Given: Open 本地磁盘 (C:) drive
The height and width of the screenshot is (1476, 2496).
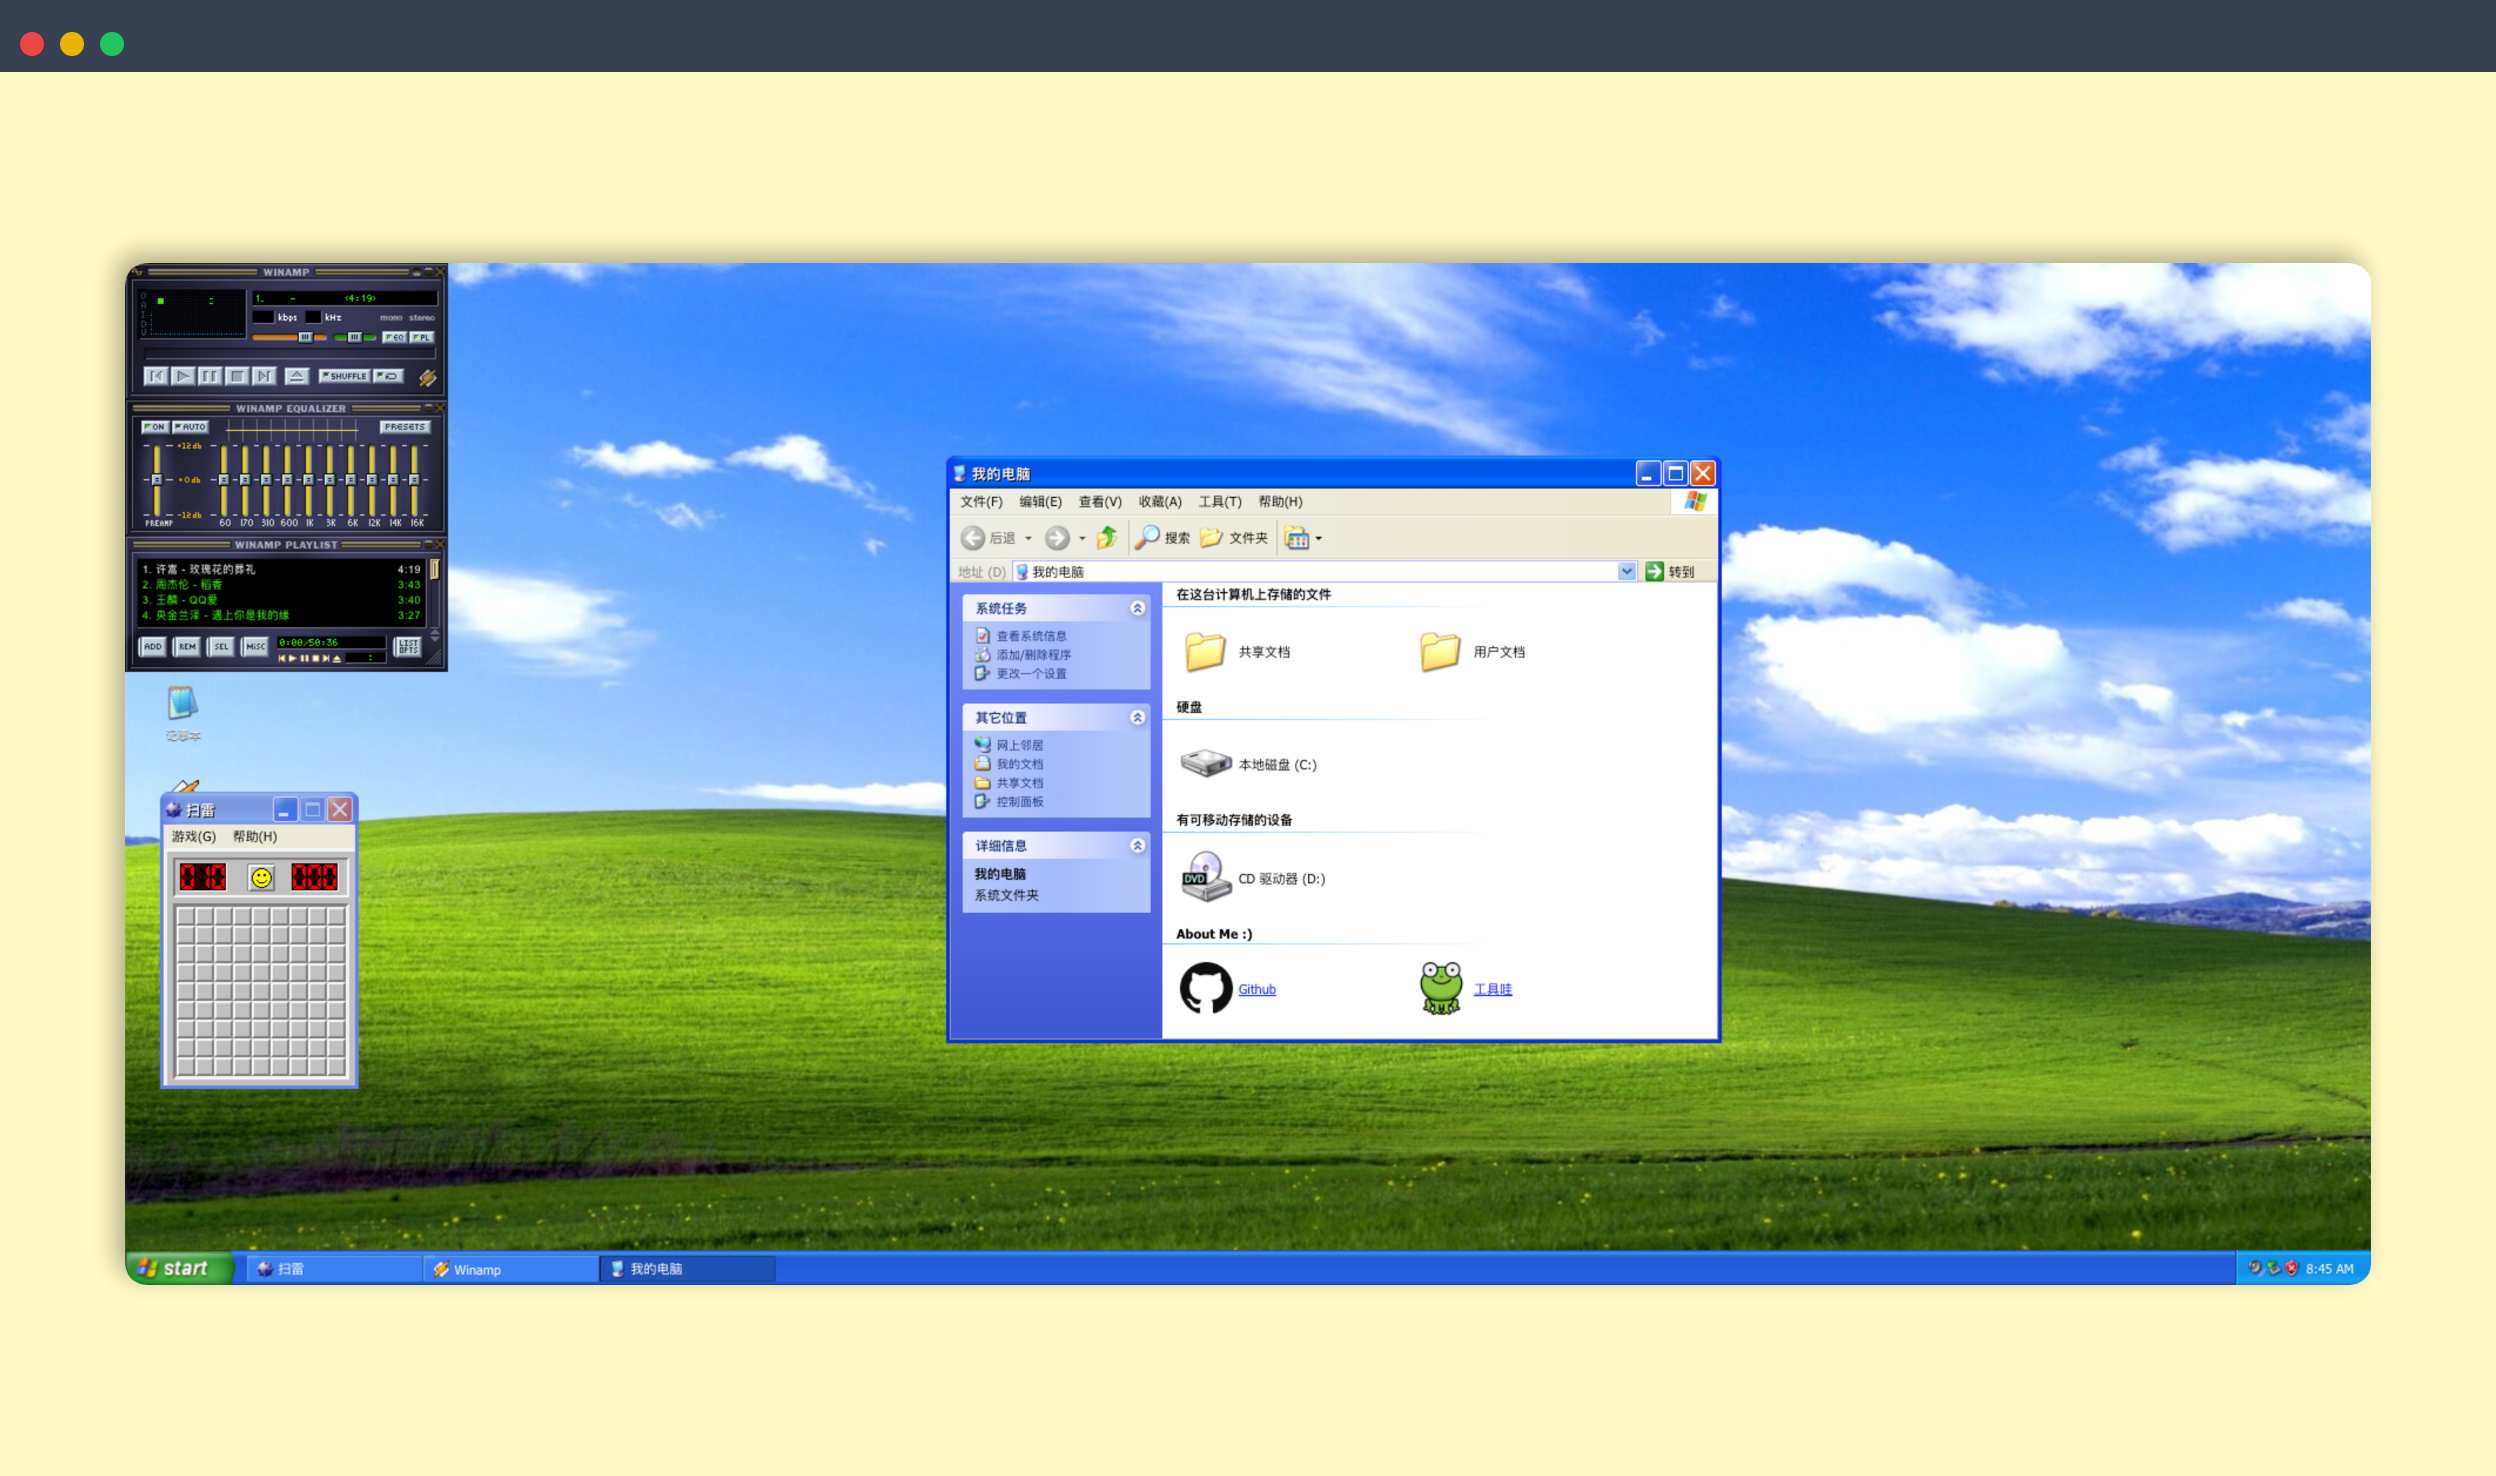Looking at the screenshot, I should point(1277,764).
